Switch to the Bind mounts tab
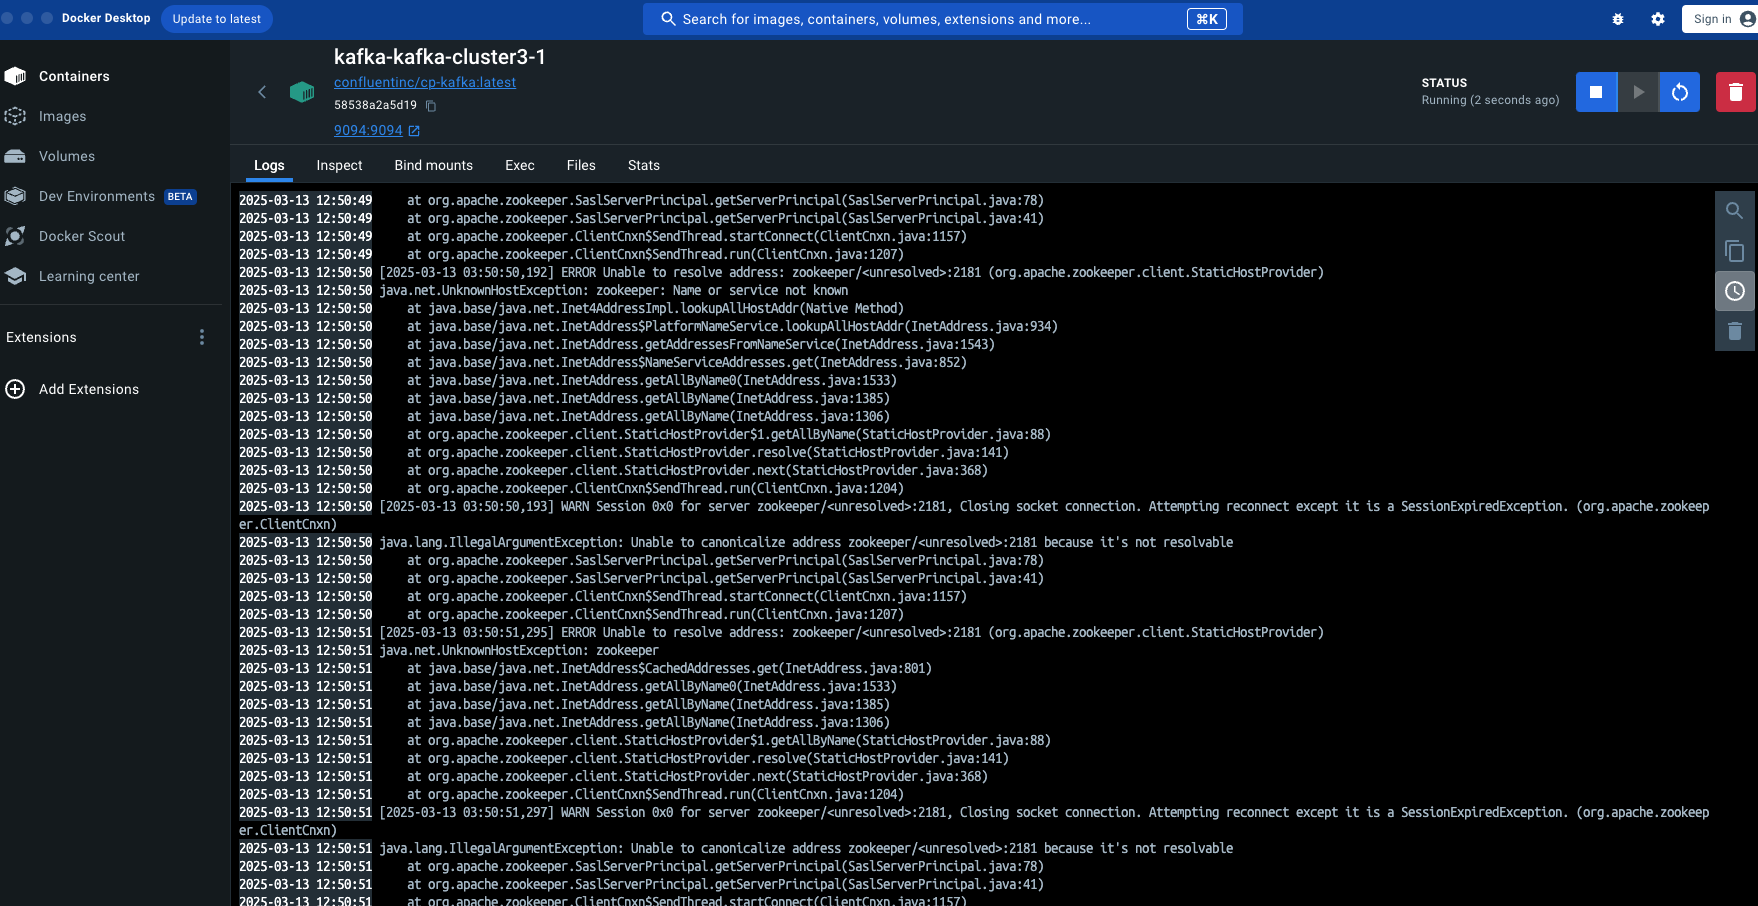Image resolution: width=1758 pixels, height=906 pixels. tap(433, 165)
